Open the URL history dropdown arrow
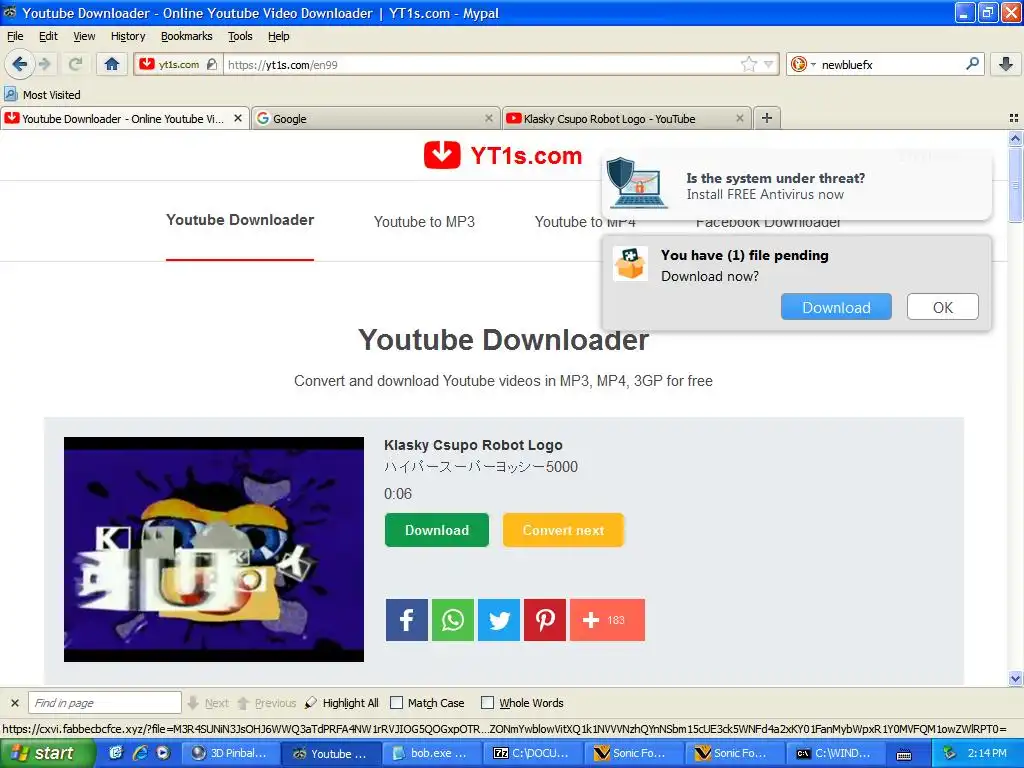This screenshot has height=768, width=1024. tap(769, 64)
